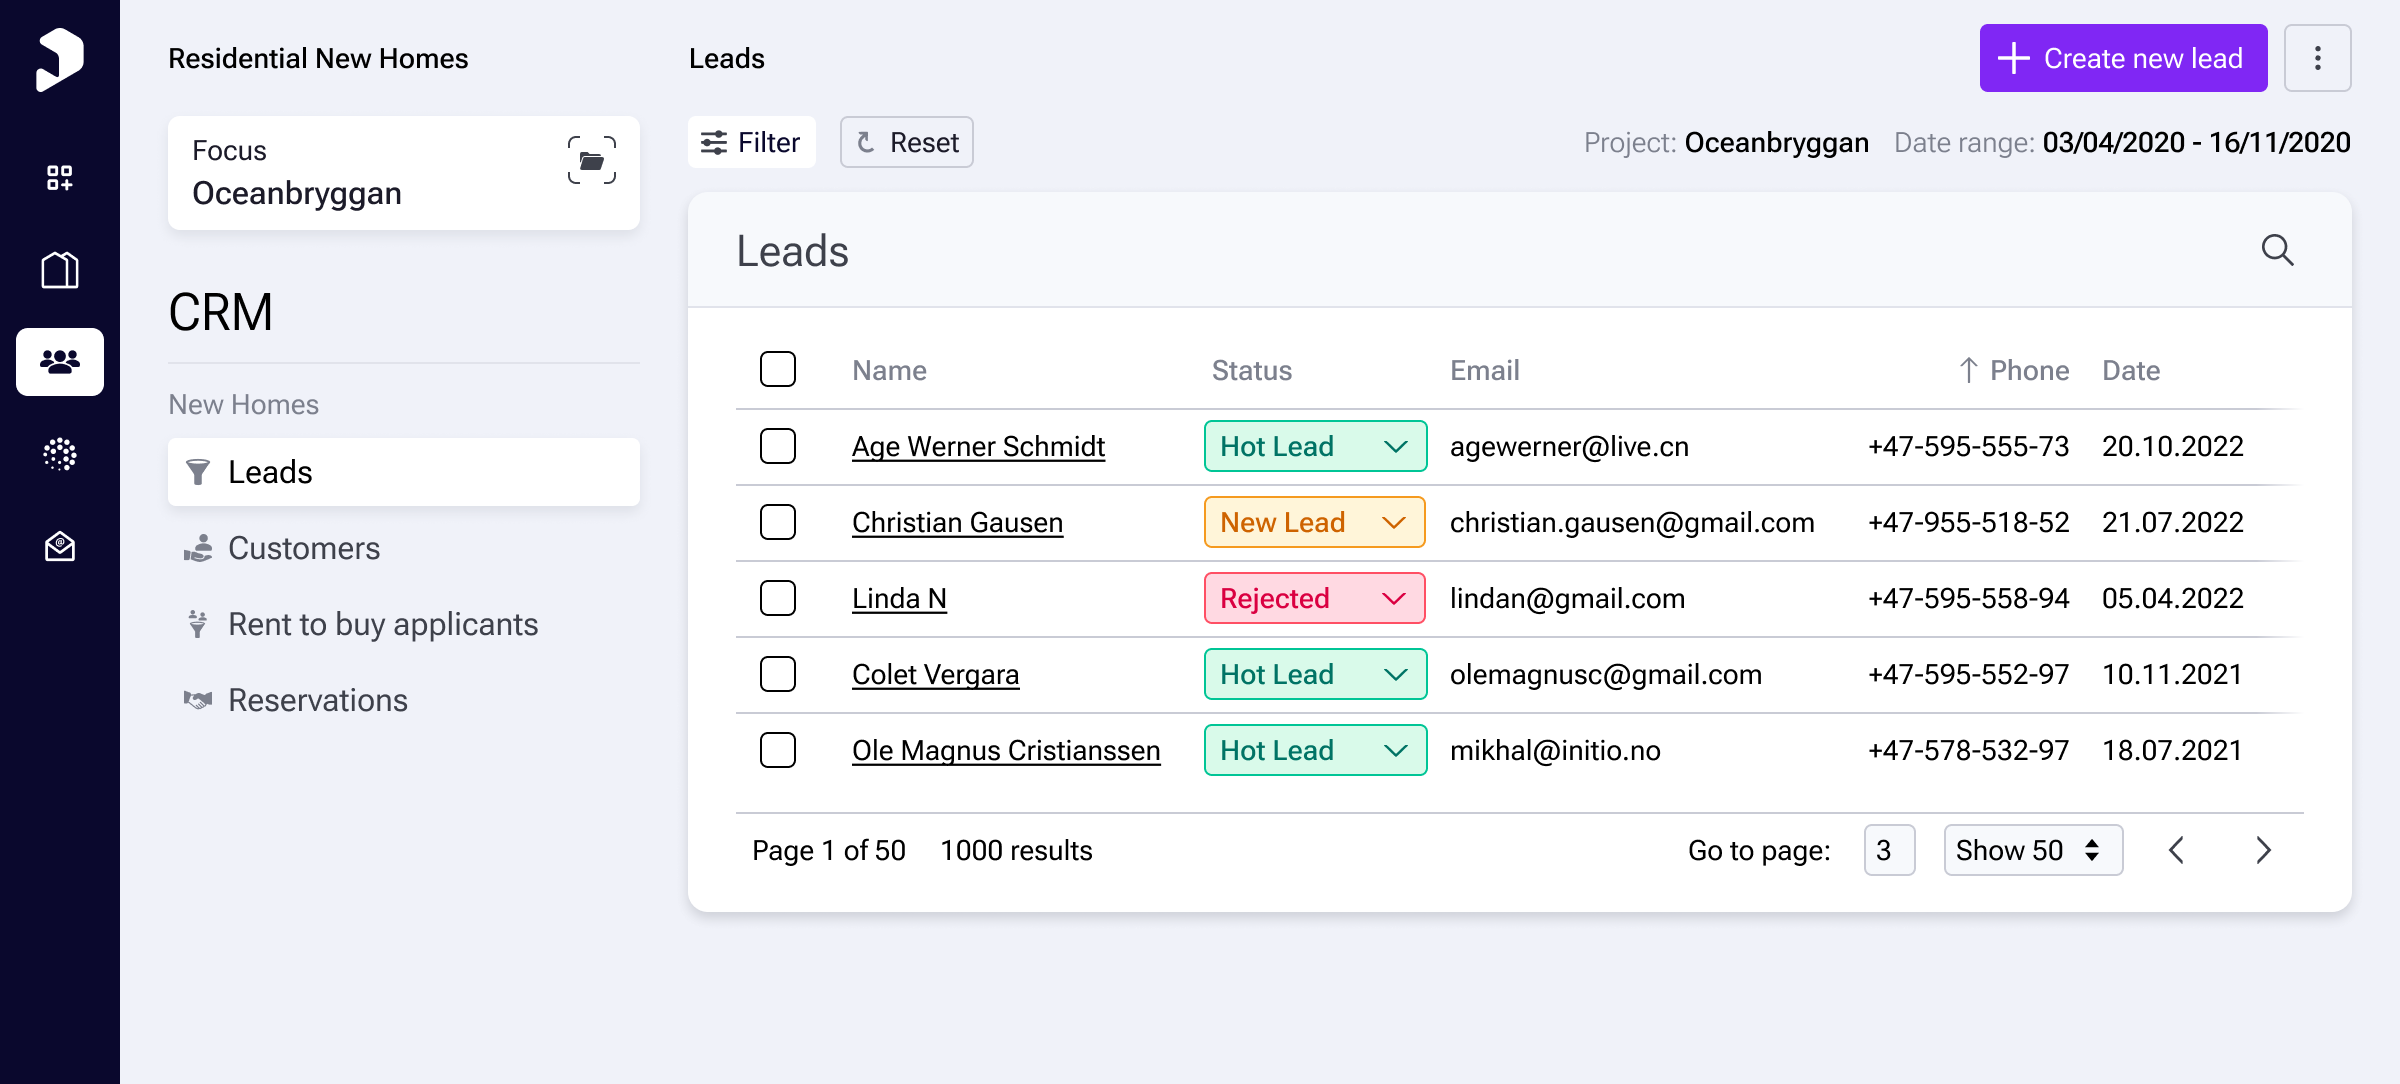Navigate to Reservations menu item
The width and height of the screenshot is (2400, 1084).
click(x=317, y=700)
